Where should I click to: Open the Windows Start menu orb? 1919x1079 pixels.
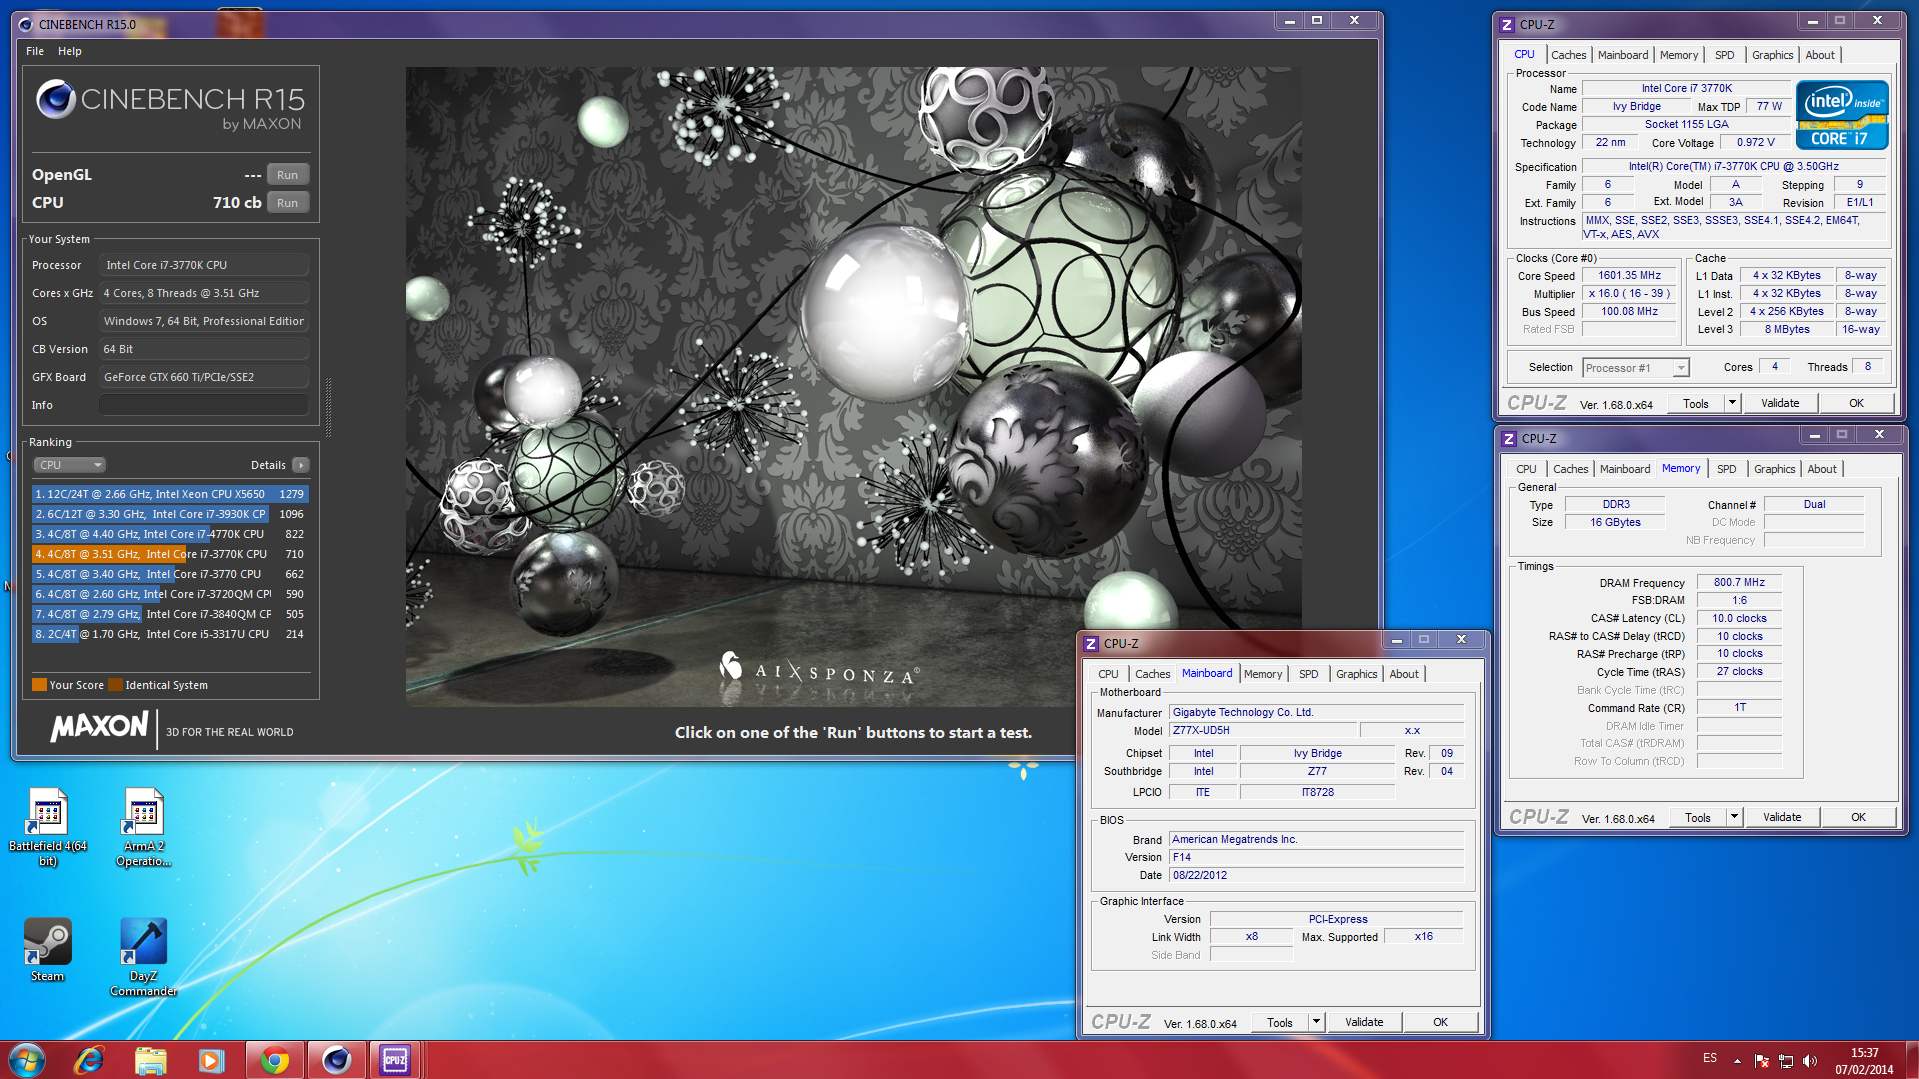[27, 1060]
